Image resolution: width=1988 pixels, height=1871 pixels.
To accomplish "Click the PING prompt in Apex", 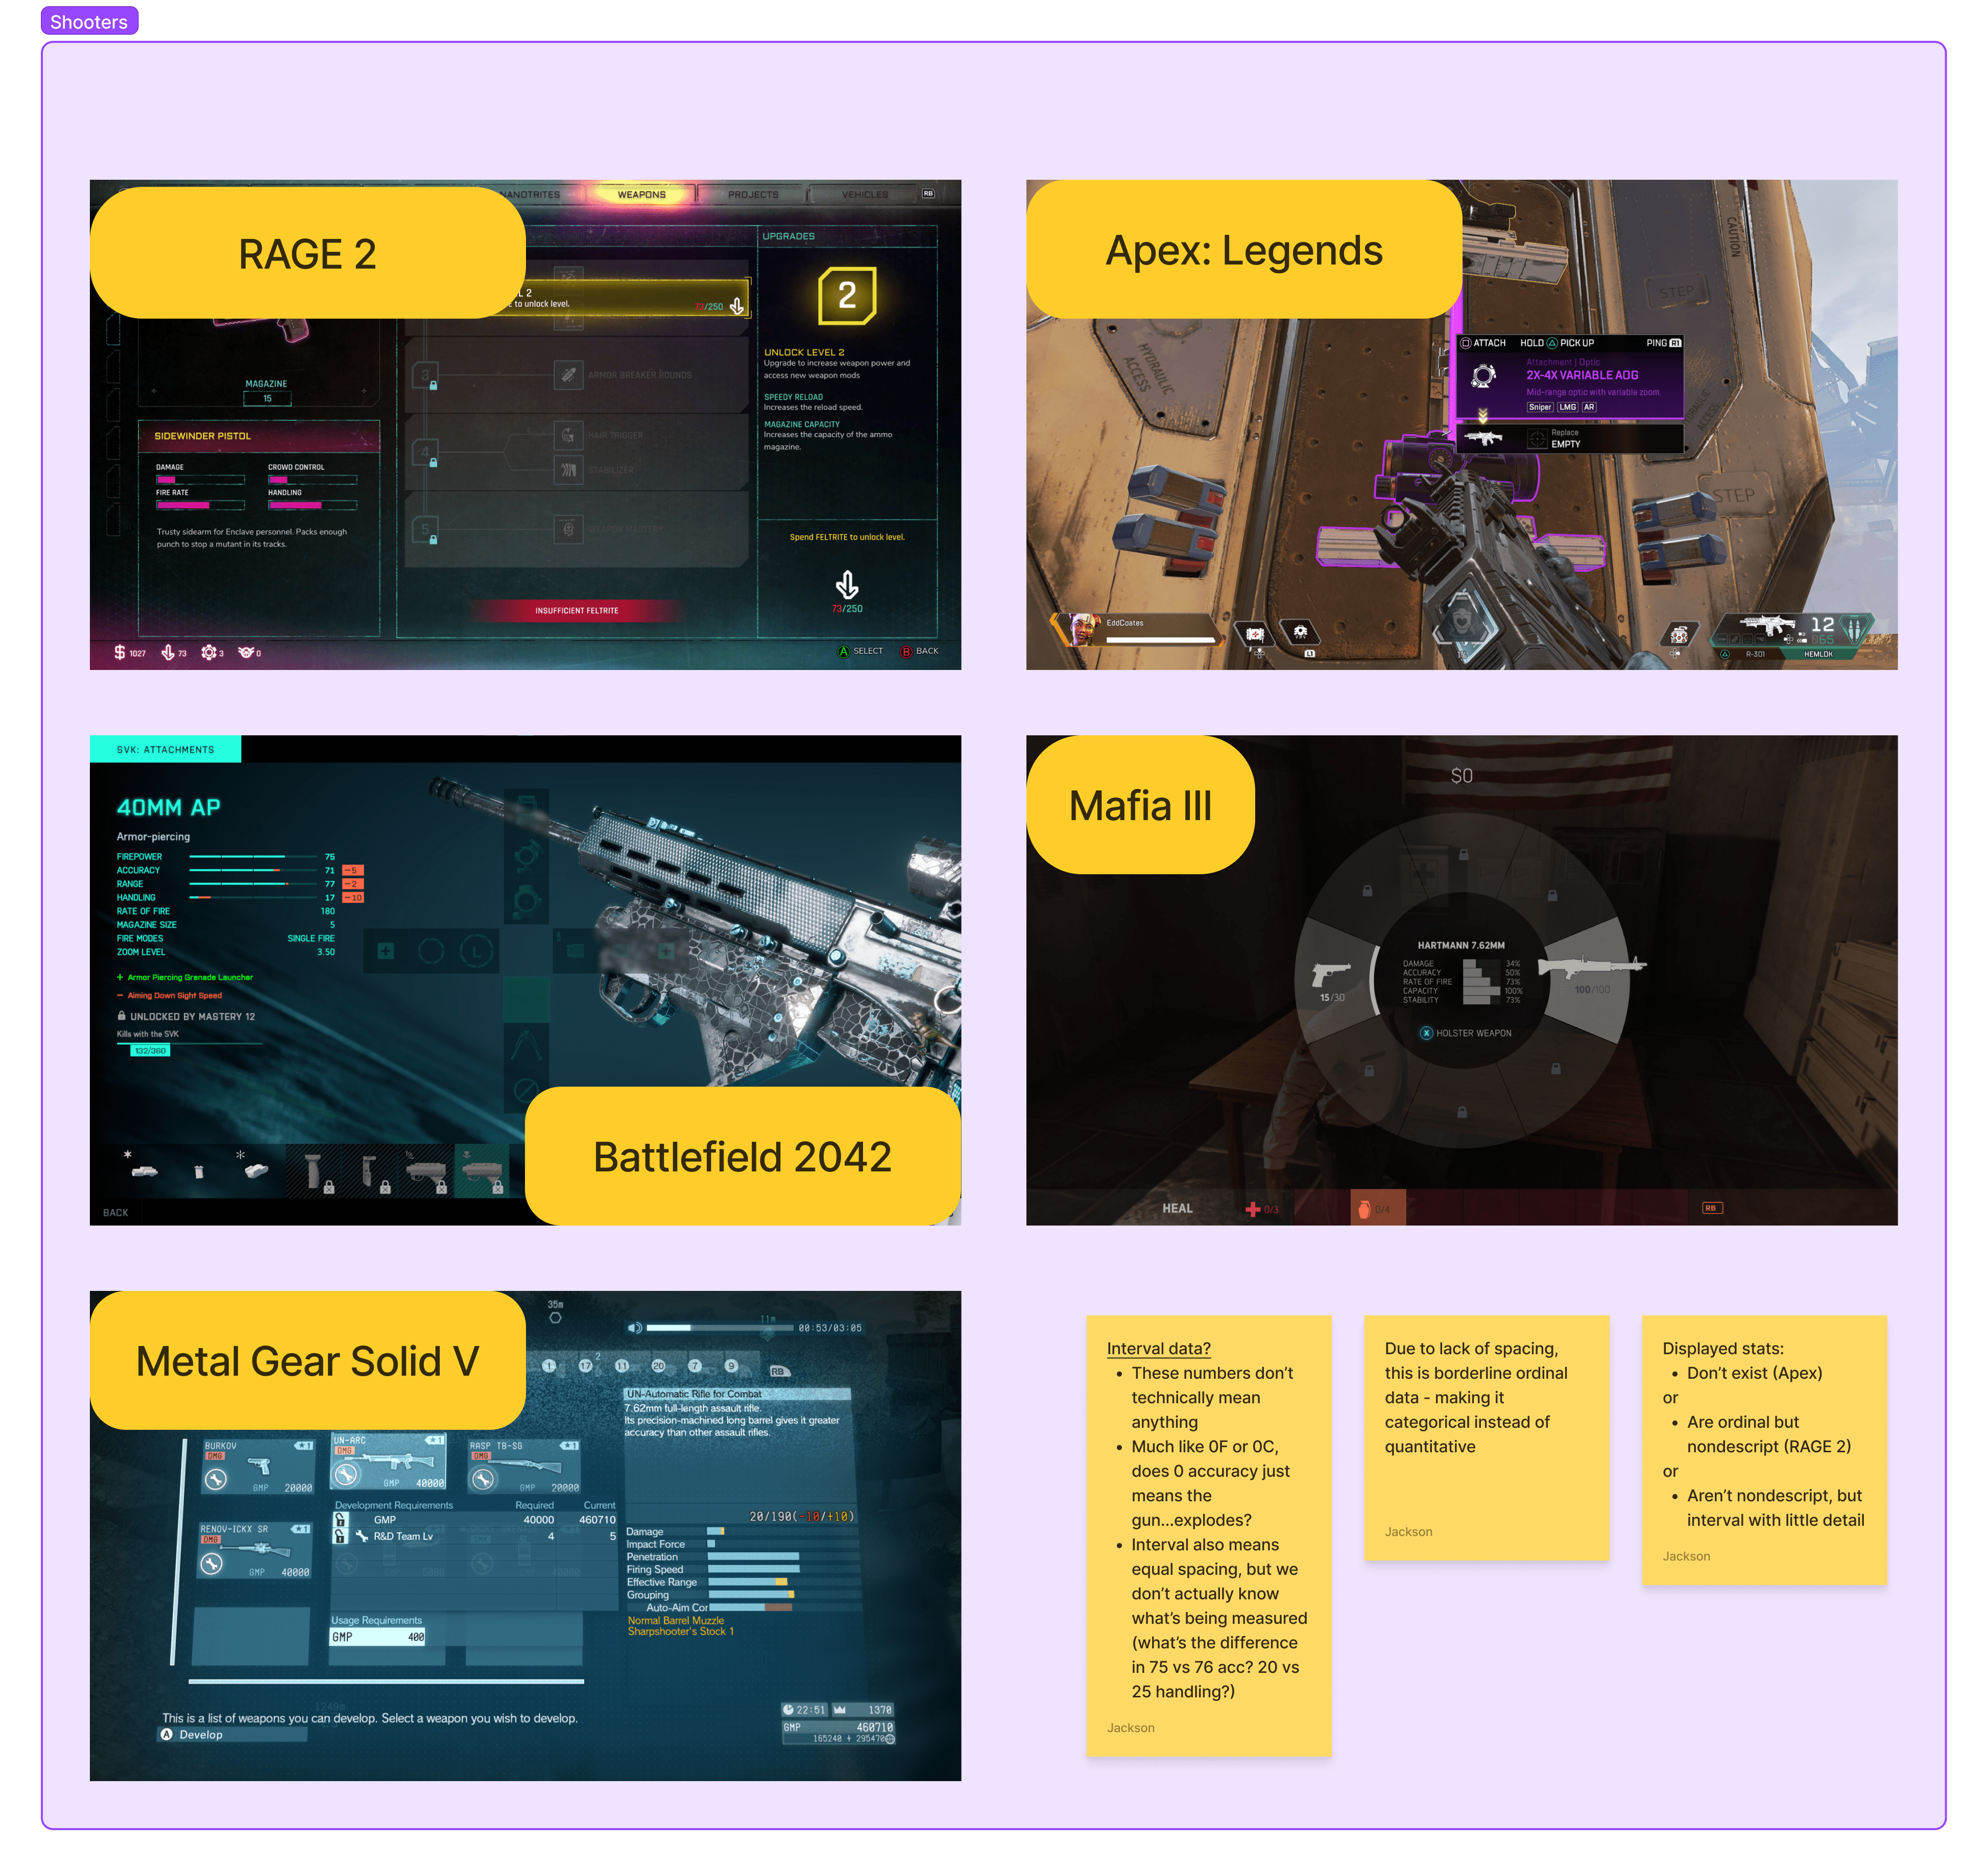I will pyautogui.click(x=1664, y=343).
